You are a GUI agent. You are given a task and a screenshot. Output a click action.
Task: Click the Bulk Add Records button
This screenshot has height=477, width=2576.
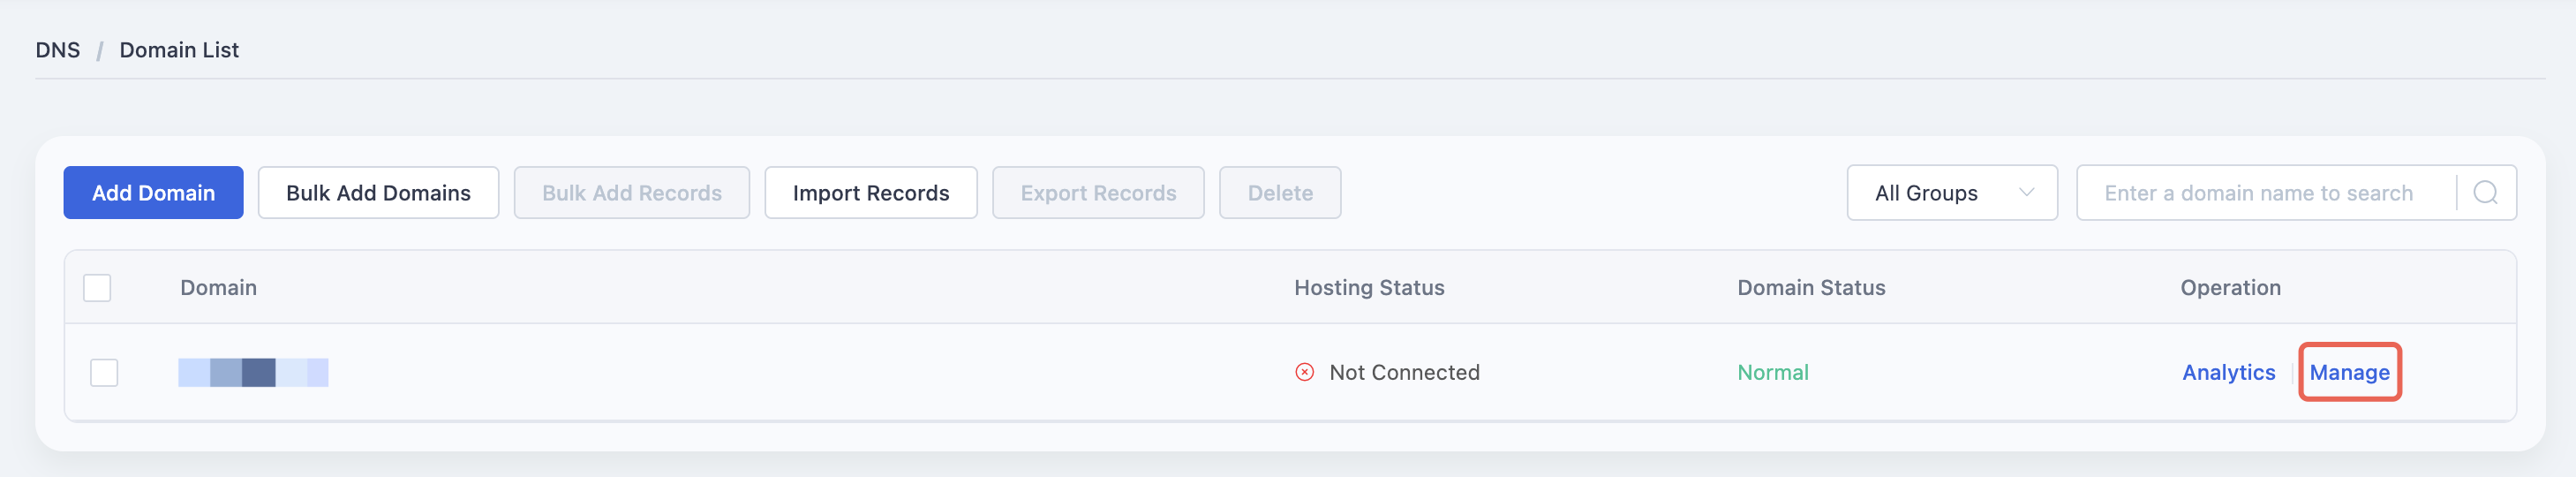click(632, 193)
